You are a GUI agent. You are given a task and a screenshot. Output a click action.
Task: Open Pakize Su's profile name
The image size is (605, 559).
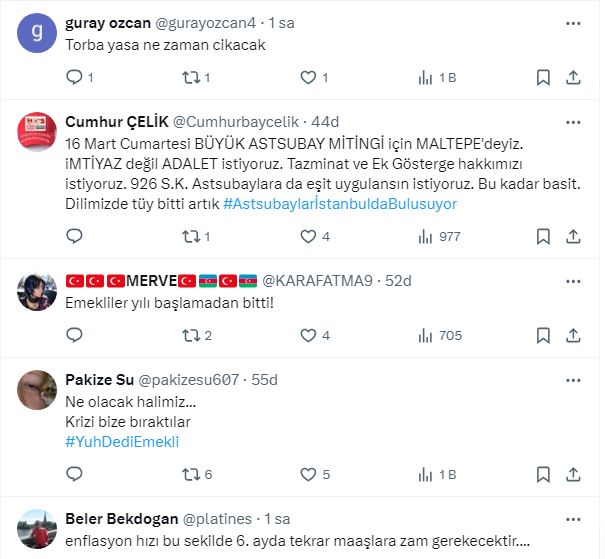coord(97,380)
